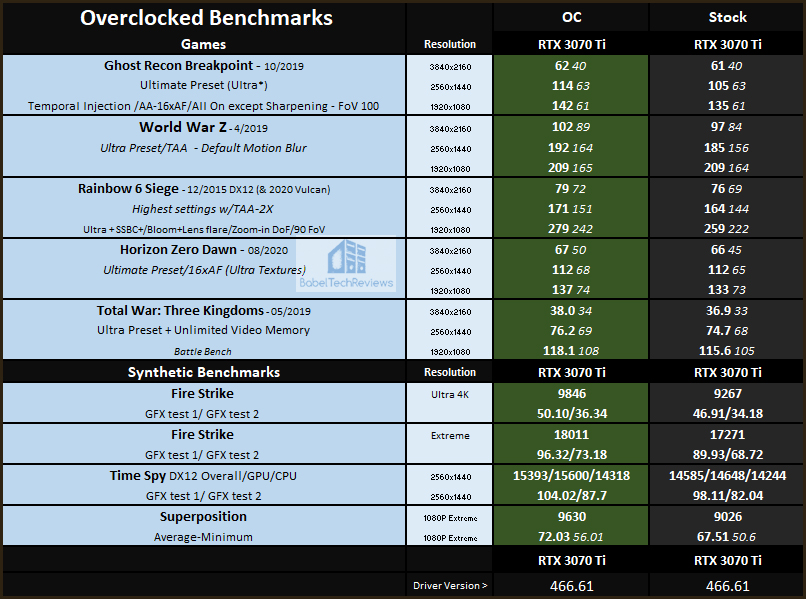
Task: Select "Ultra Preset/TAA - Default Motion Blur" text
Action: click(203, 148)
